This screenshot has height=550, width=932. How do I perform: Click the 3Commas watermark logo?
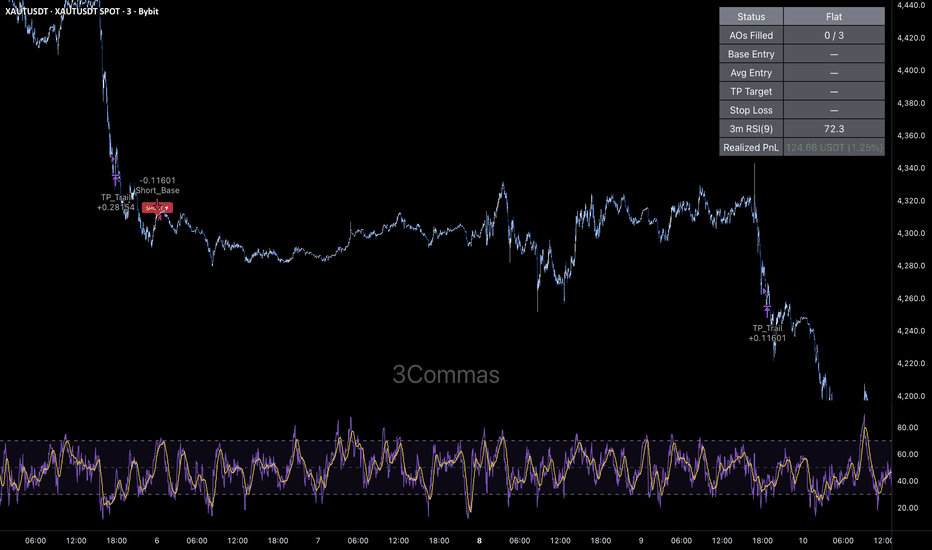[446, 374]
